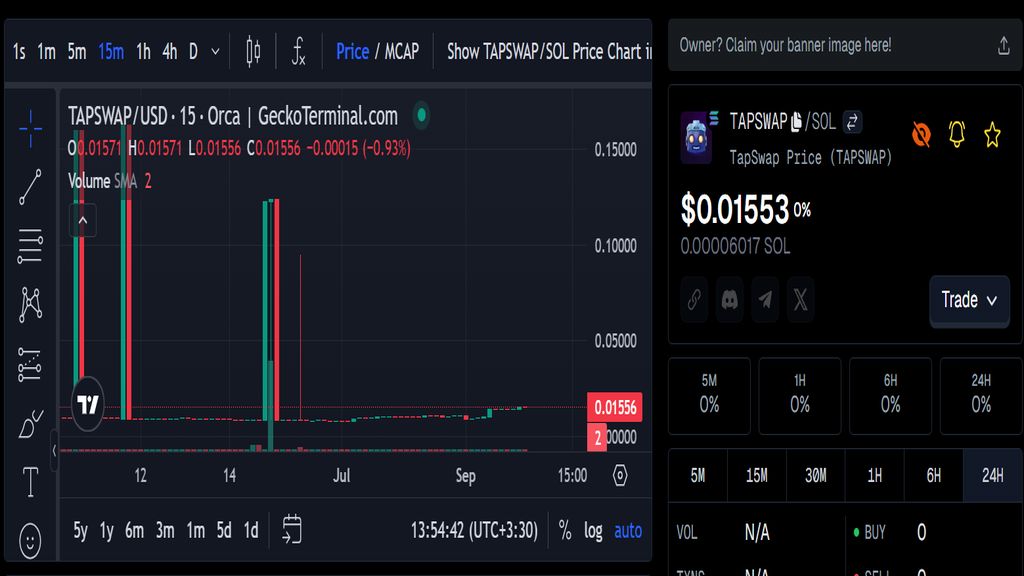This screenshot has height=576, width=1024.
Task: Select the crosshair cursor tool
Action: click(30, 129)
